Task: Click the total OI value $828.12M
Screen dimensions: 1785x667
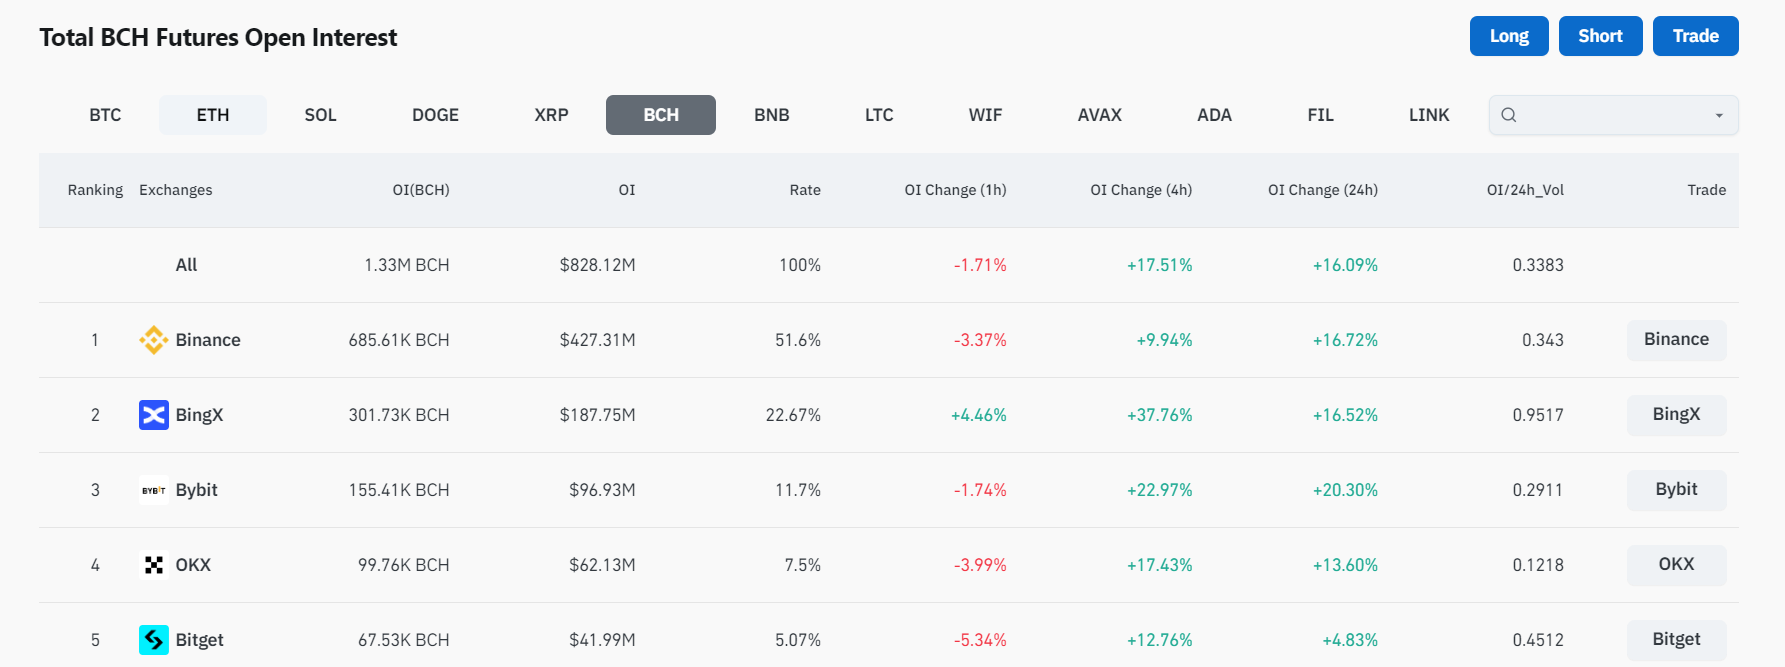Action: [x=598, y=265]
